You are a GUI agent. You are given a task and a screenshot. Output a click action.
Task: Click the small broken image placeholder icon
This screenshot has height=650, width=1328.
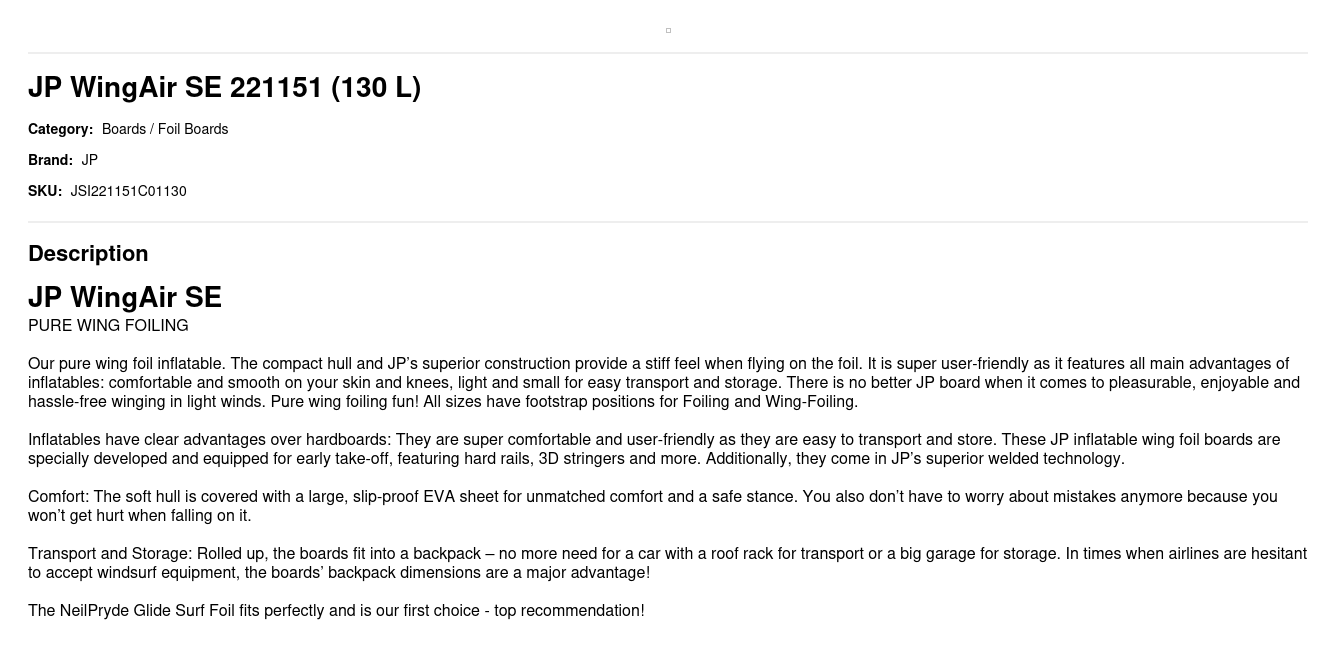668,30
